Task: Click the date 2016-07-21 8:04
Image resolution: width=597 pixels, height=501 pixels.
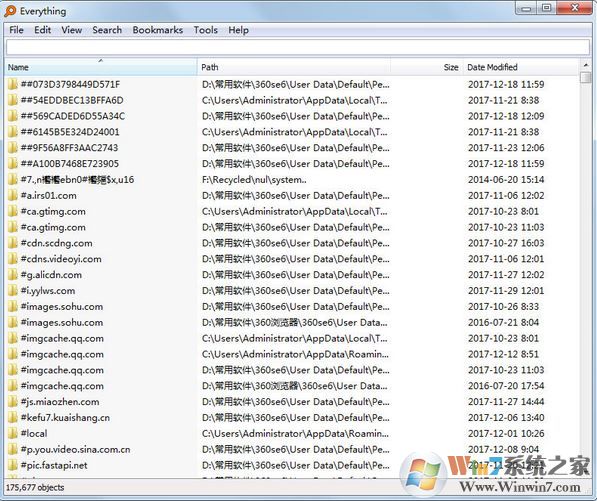Action: [503, 322]
